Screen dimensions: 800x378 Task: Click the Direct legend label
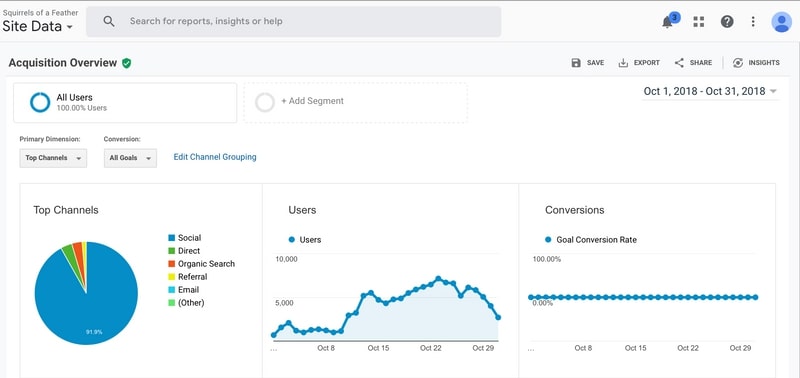pyautogui.click(x=189, y=251)
